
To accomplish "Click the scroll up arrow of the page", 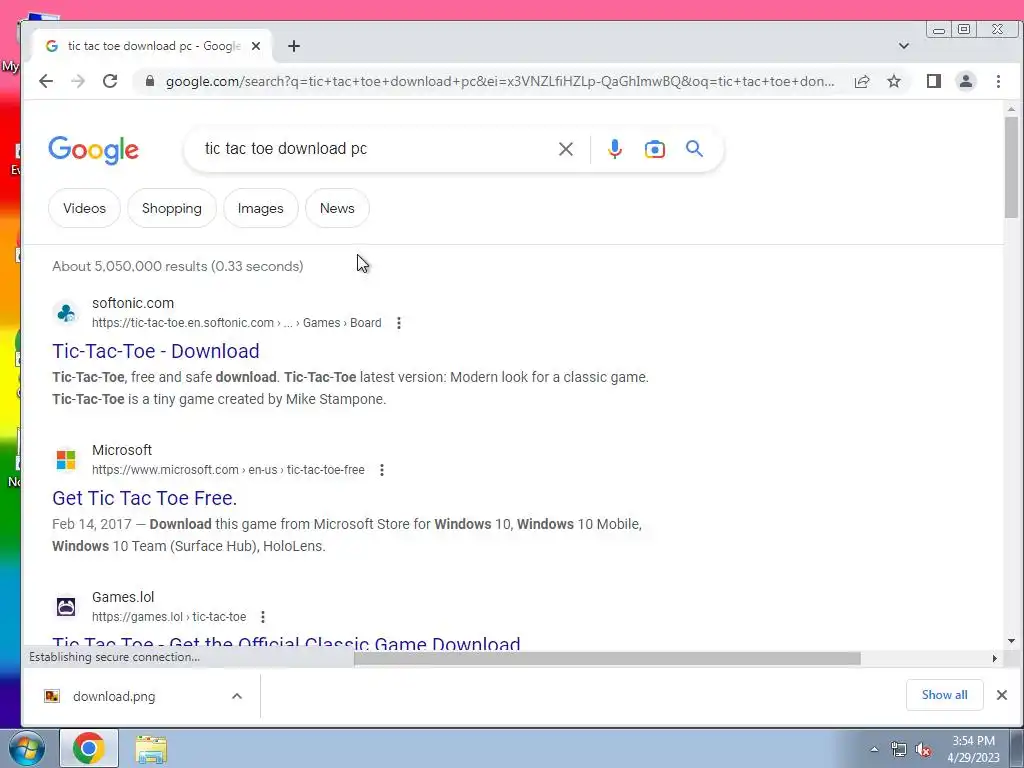I will tap(1011, 110).
